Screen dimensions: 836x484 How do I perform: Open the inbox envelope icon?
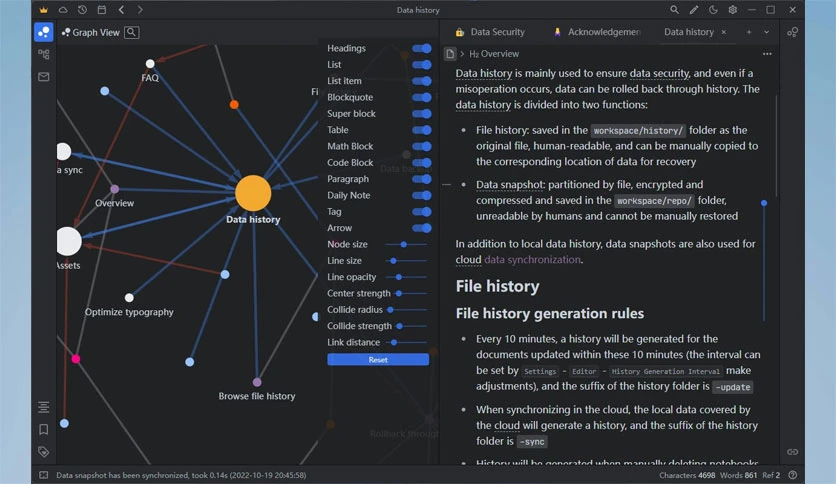[44, 77]
